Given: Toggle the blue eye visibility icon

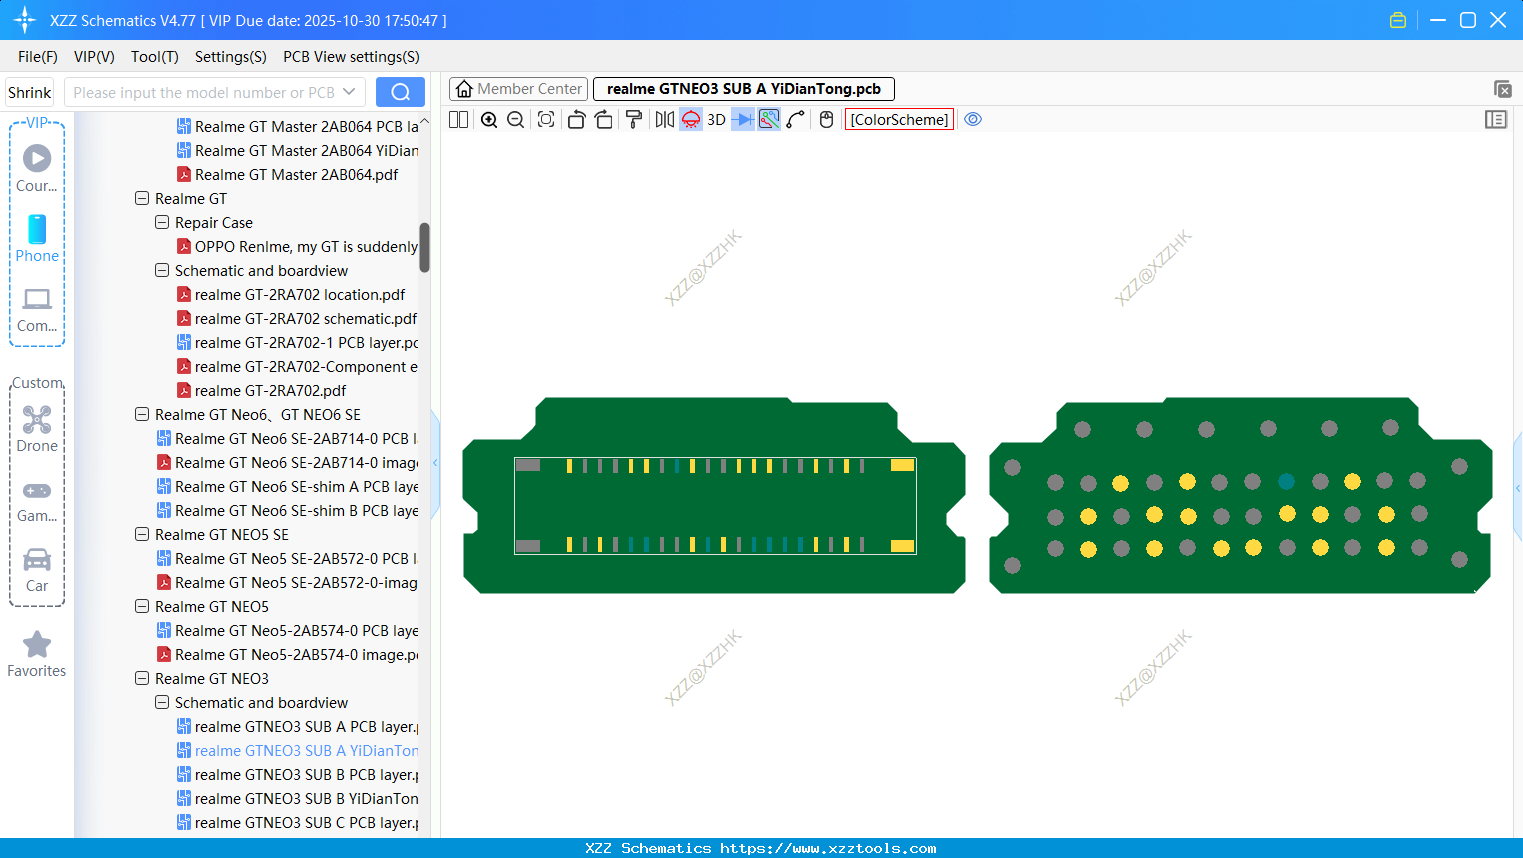Looking at the screenshot, I should [x=973, y=120].
